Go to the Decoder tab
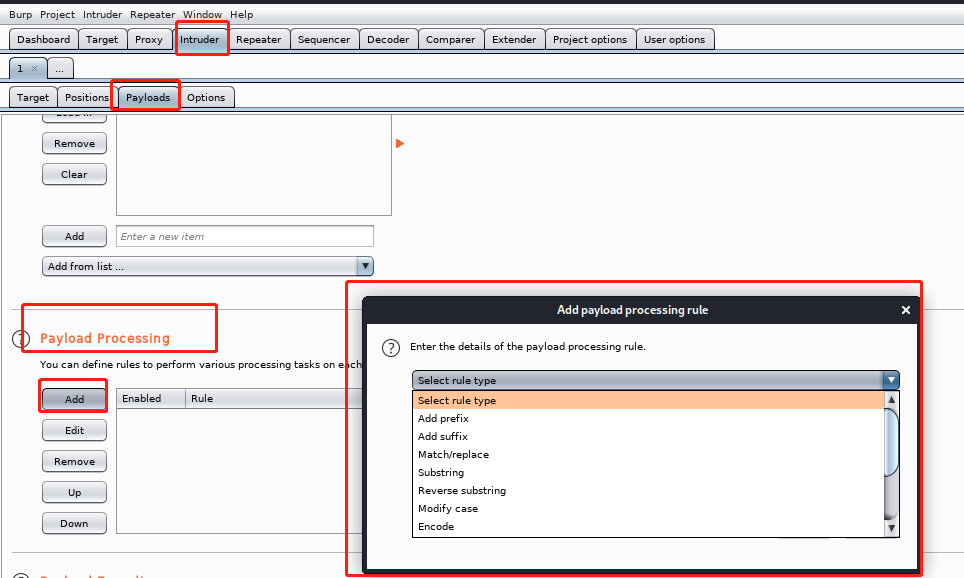The height and width of the screenshot is (578, 964). pyautogui.click(x=388, y=39)
